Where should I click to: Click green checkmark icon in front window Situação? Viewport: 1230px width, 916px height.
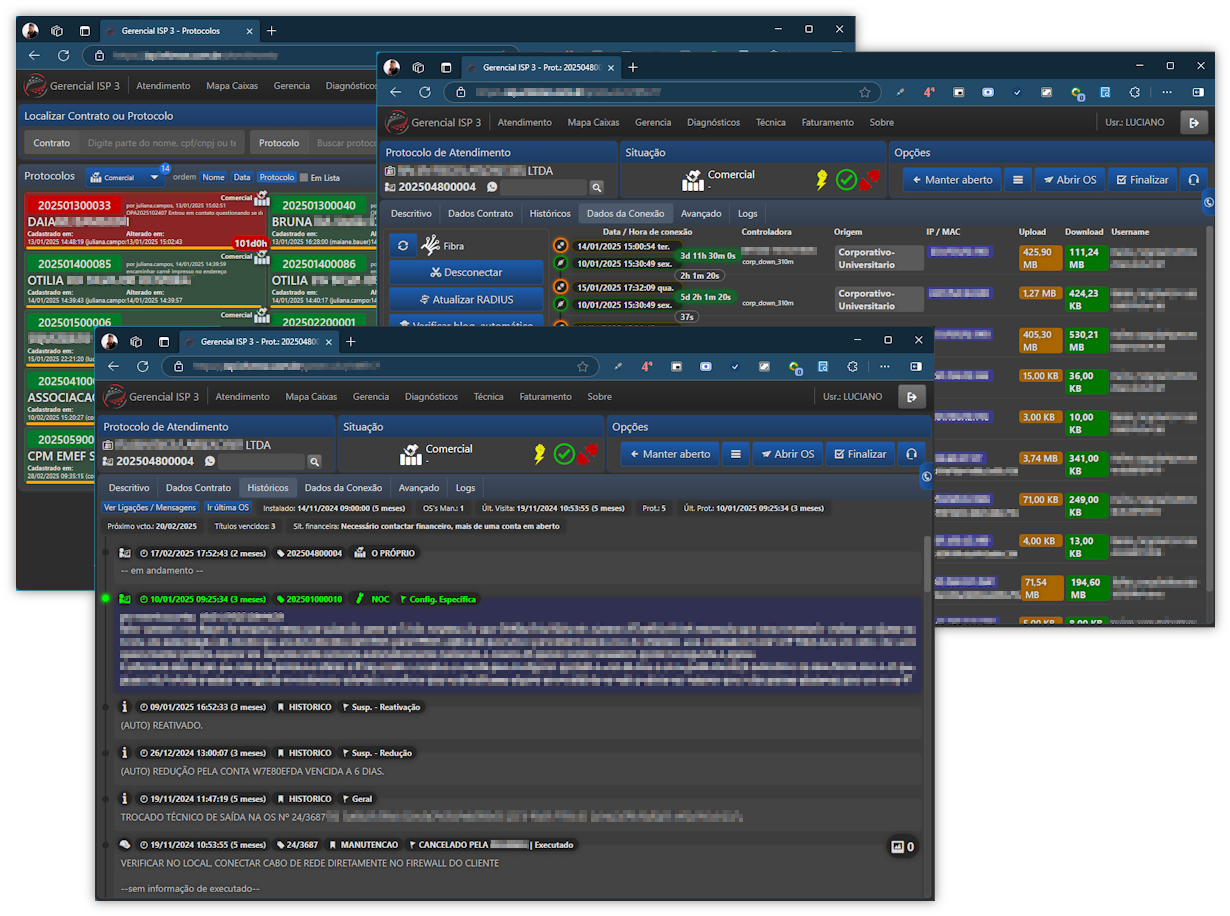(x=564, y=454)
